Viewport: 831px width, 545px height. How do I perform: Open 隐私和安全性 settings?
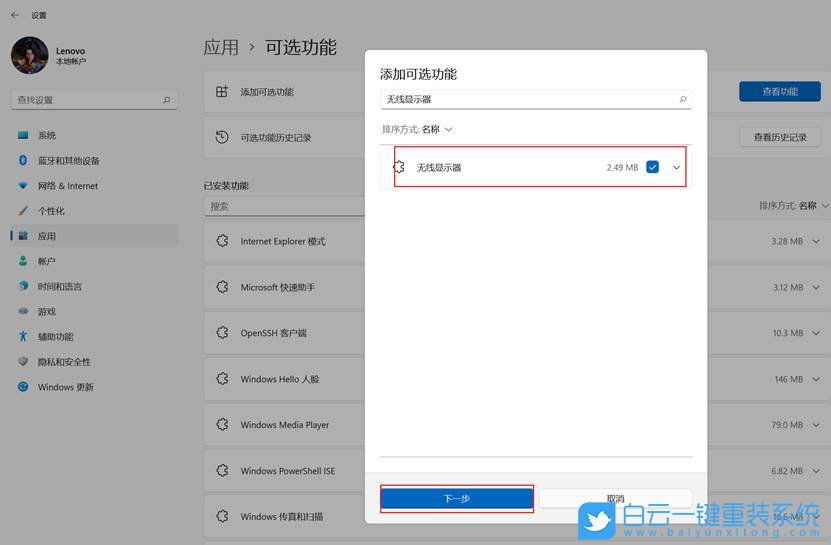pyautogui.click(x=94, y=362)
